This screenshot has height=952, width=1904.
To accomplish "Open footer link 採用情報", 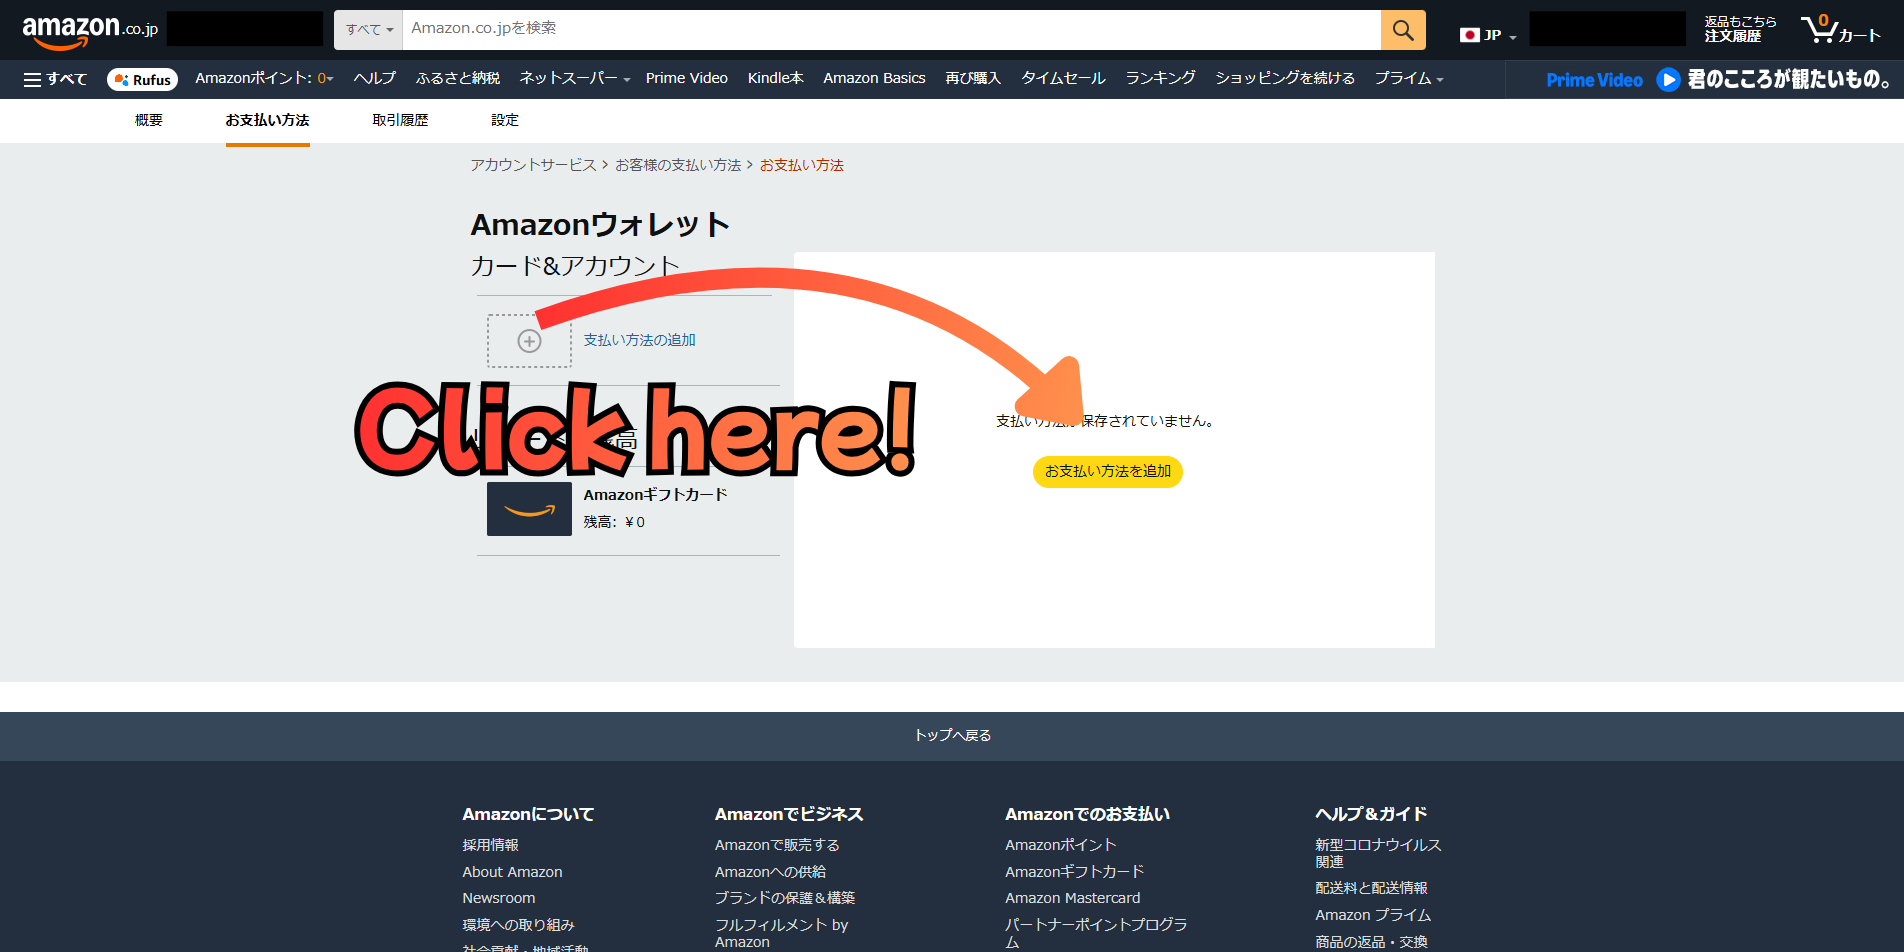I will 490,845.
